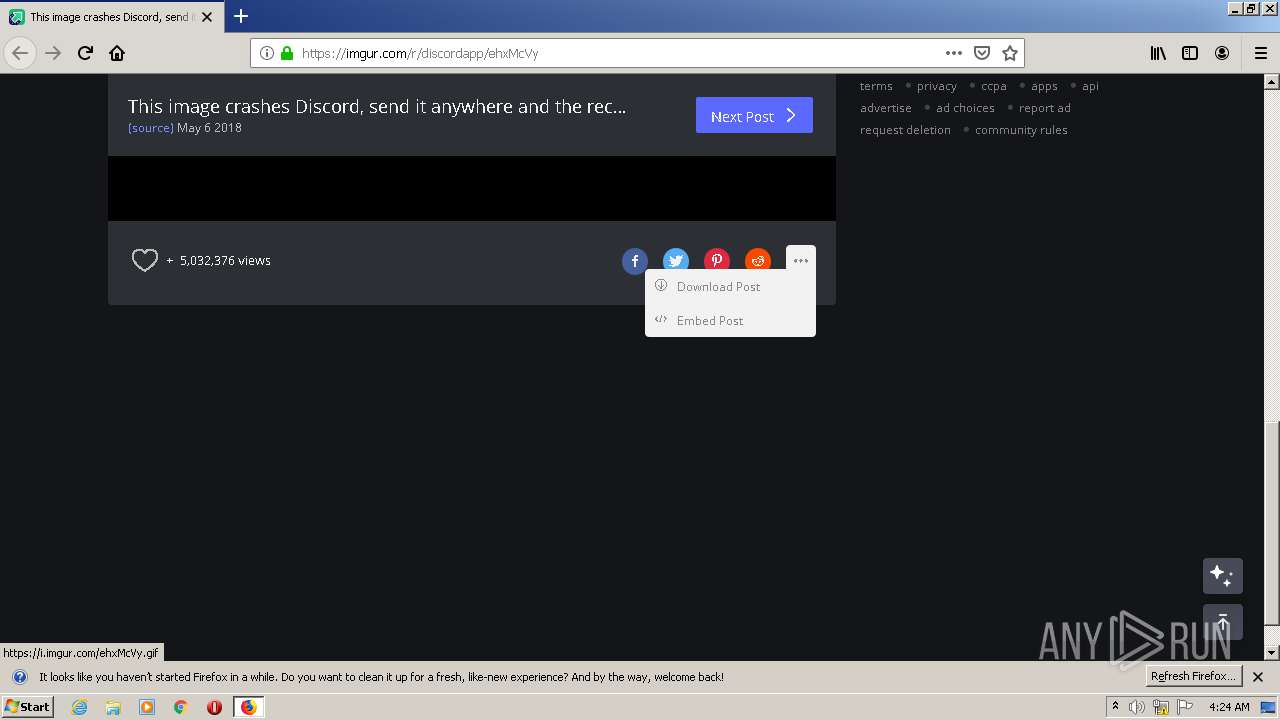Click the back-to-top arrow button
The height and width of the screenshot is (720, 1280).
[x=1222, y=622]
